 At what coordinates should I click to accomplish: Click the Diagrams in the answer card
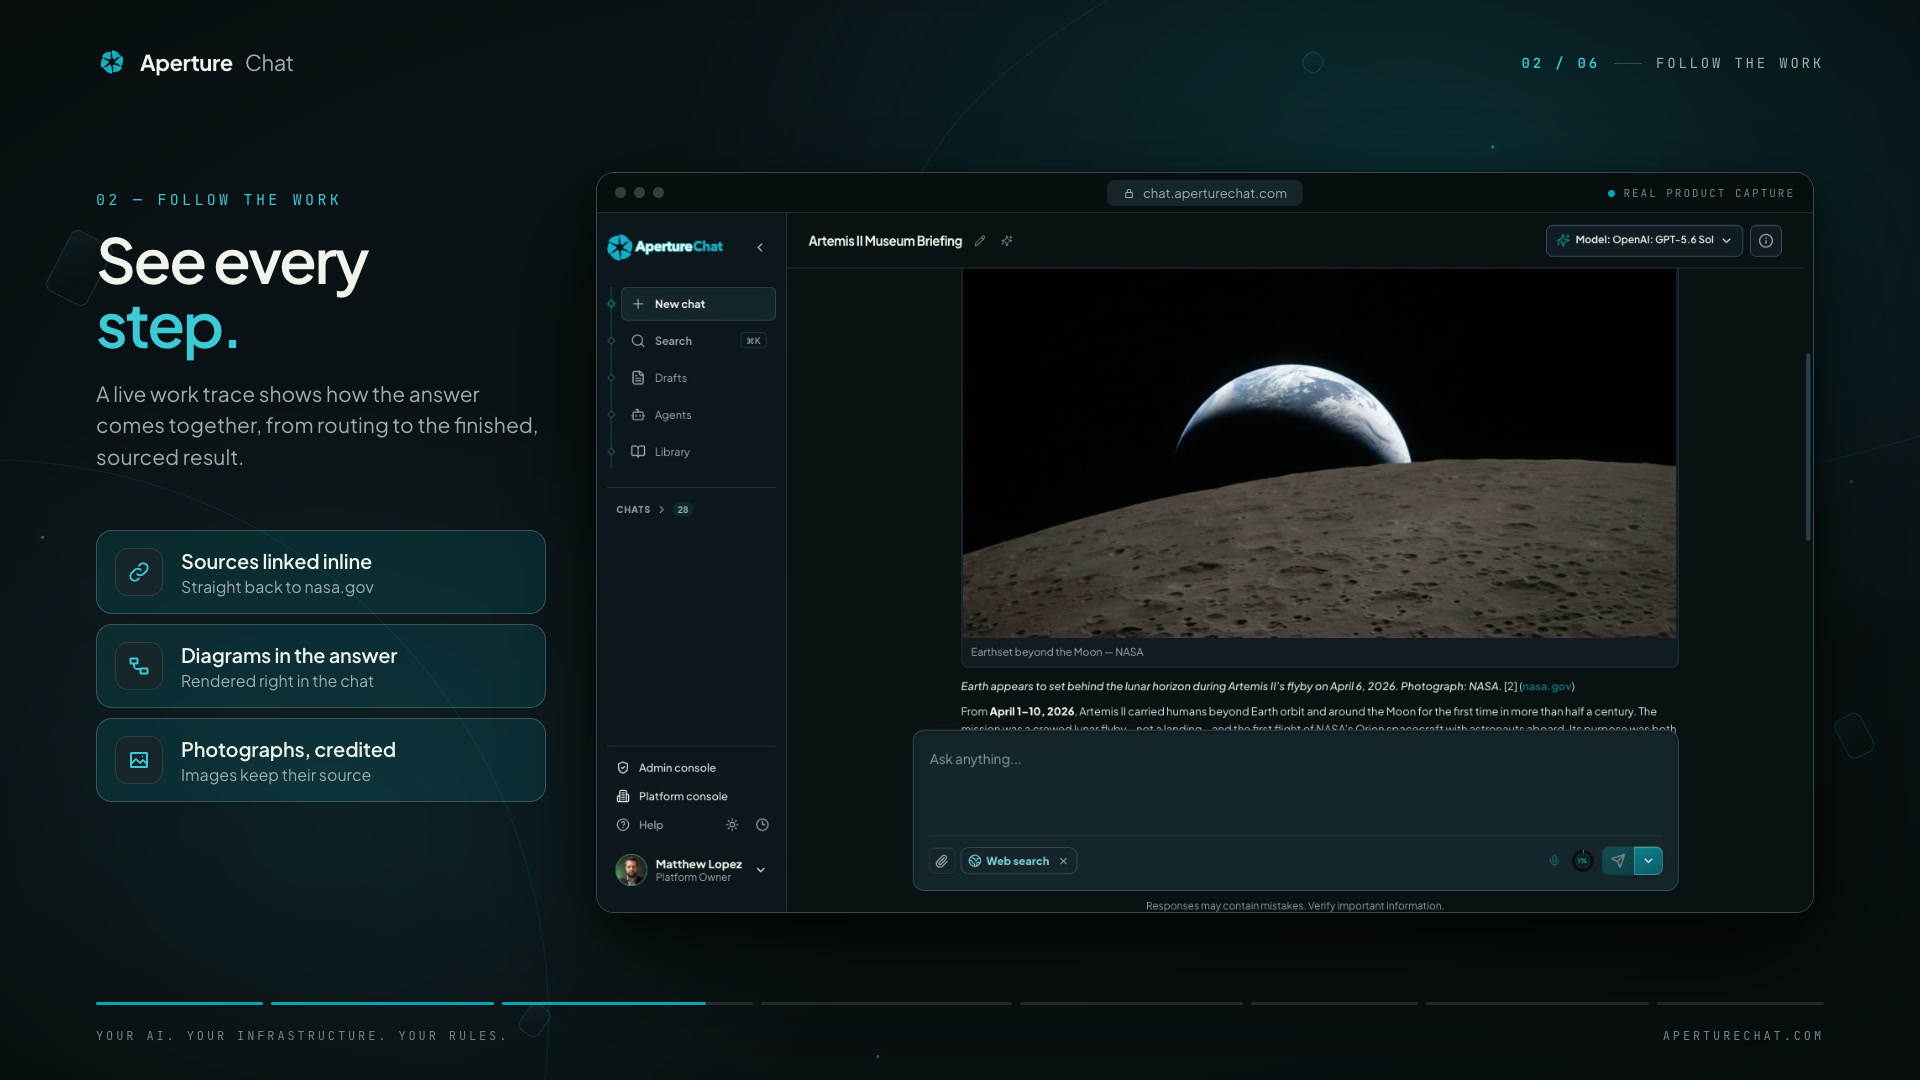pos(321,666)
